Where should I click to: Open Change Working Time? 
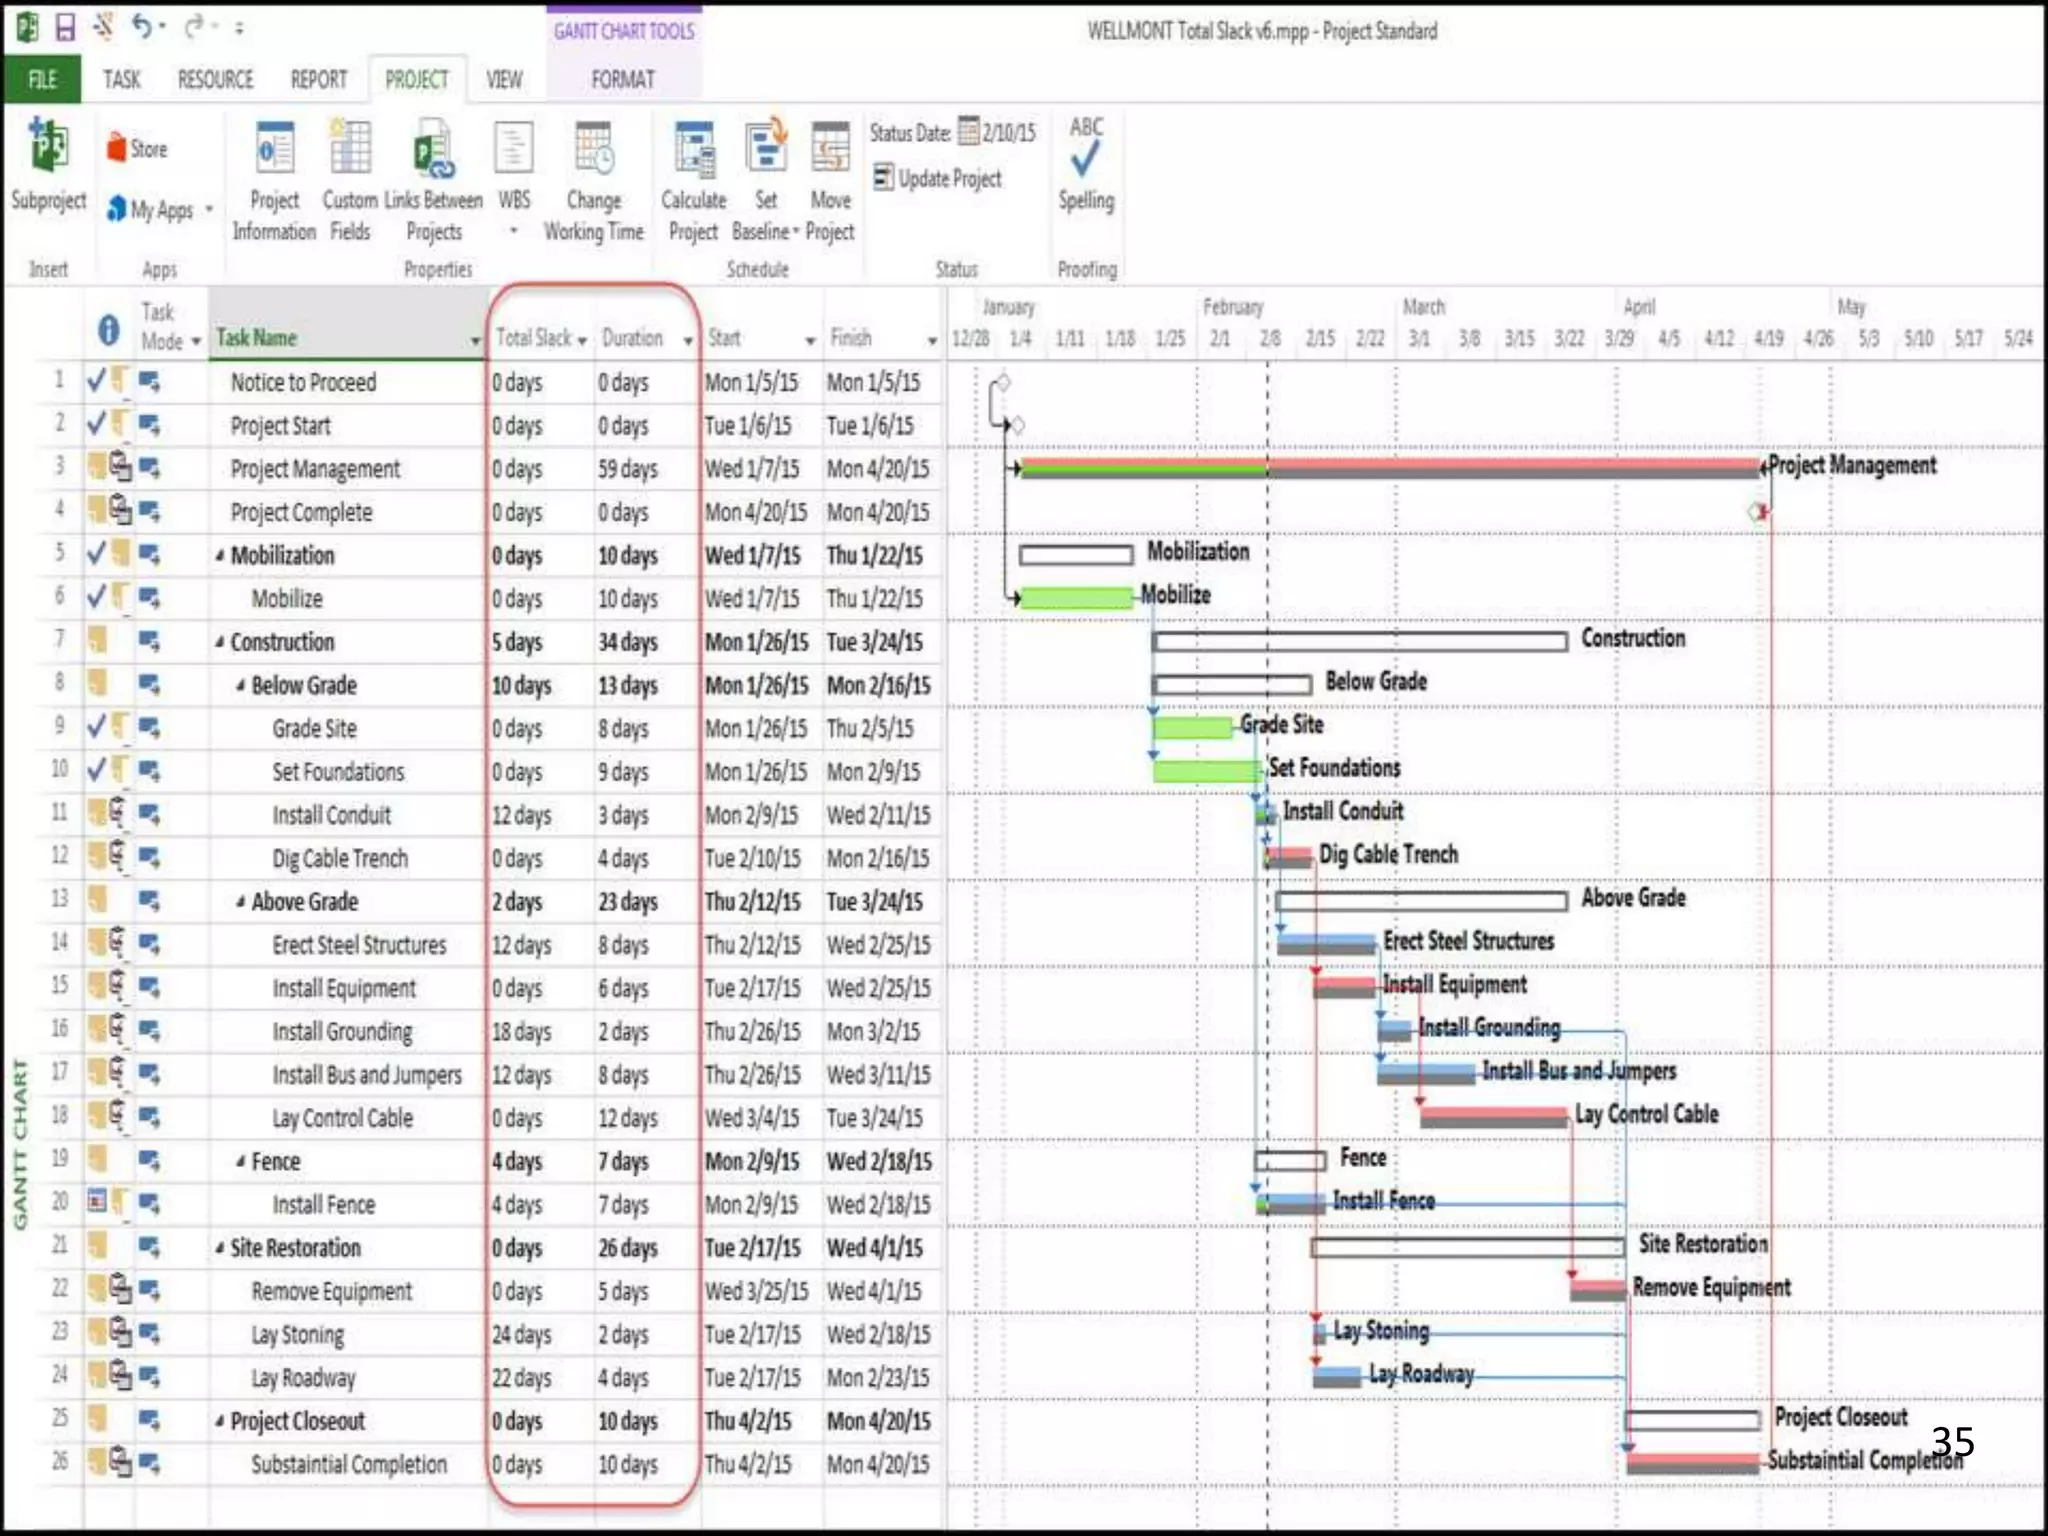coord(594,150)
